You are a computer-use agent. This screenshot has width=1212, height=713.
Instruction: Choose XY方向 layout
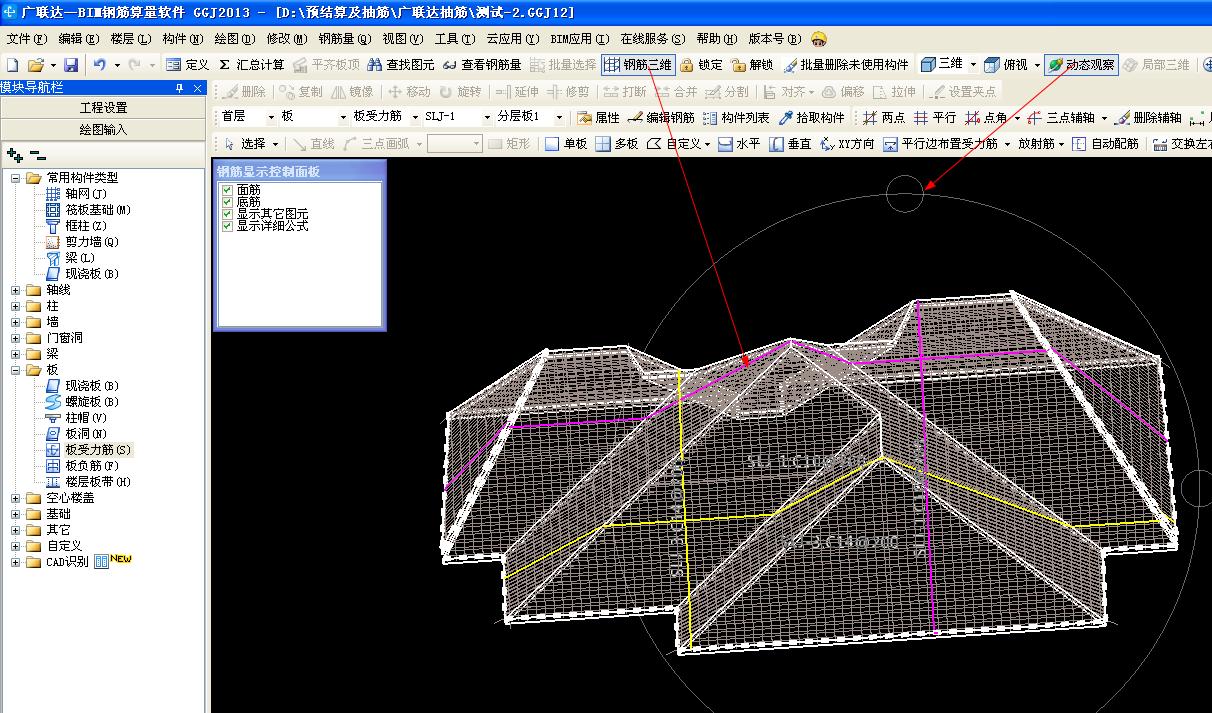point(847,144)
